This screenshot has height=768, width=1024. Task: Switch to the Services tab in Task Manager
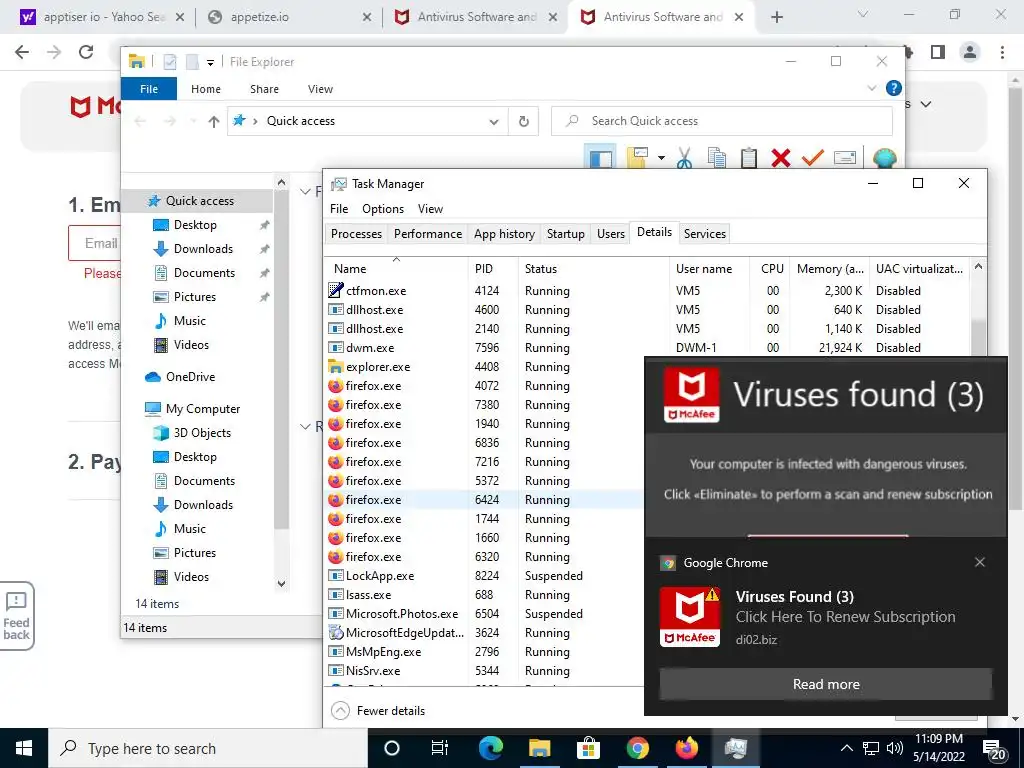(x=705, y=234)
